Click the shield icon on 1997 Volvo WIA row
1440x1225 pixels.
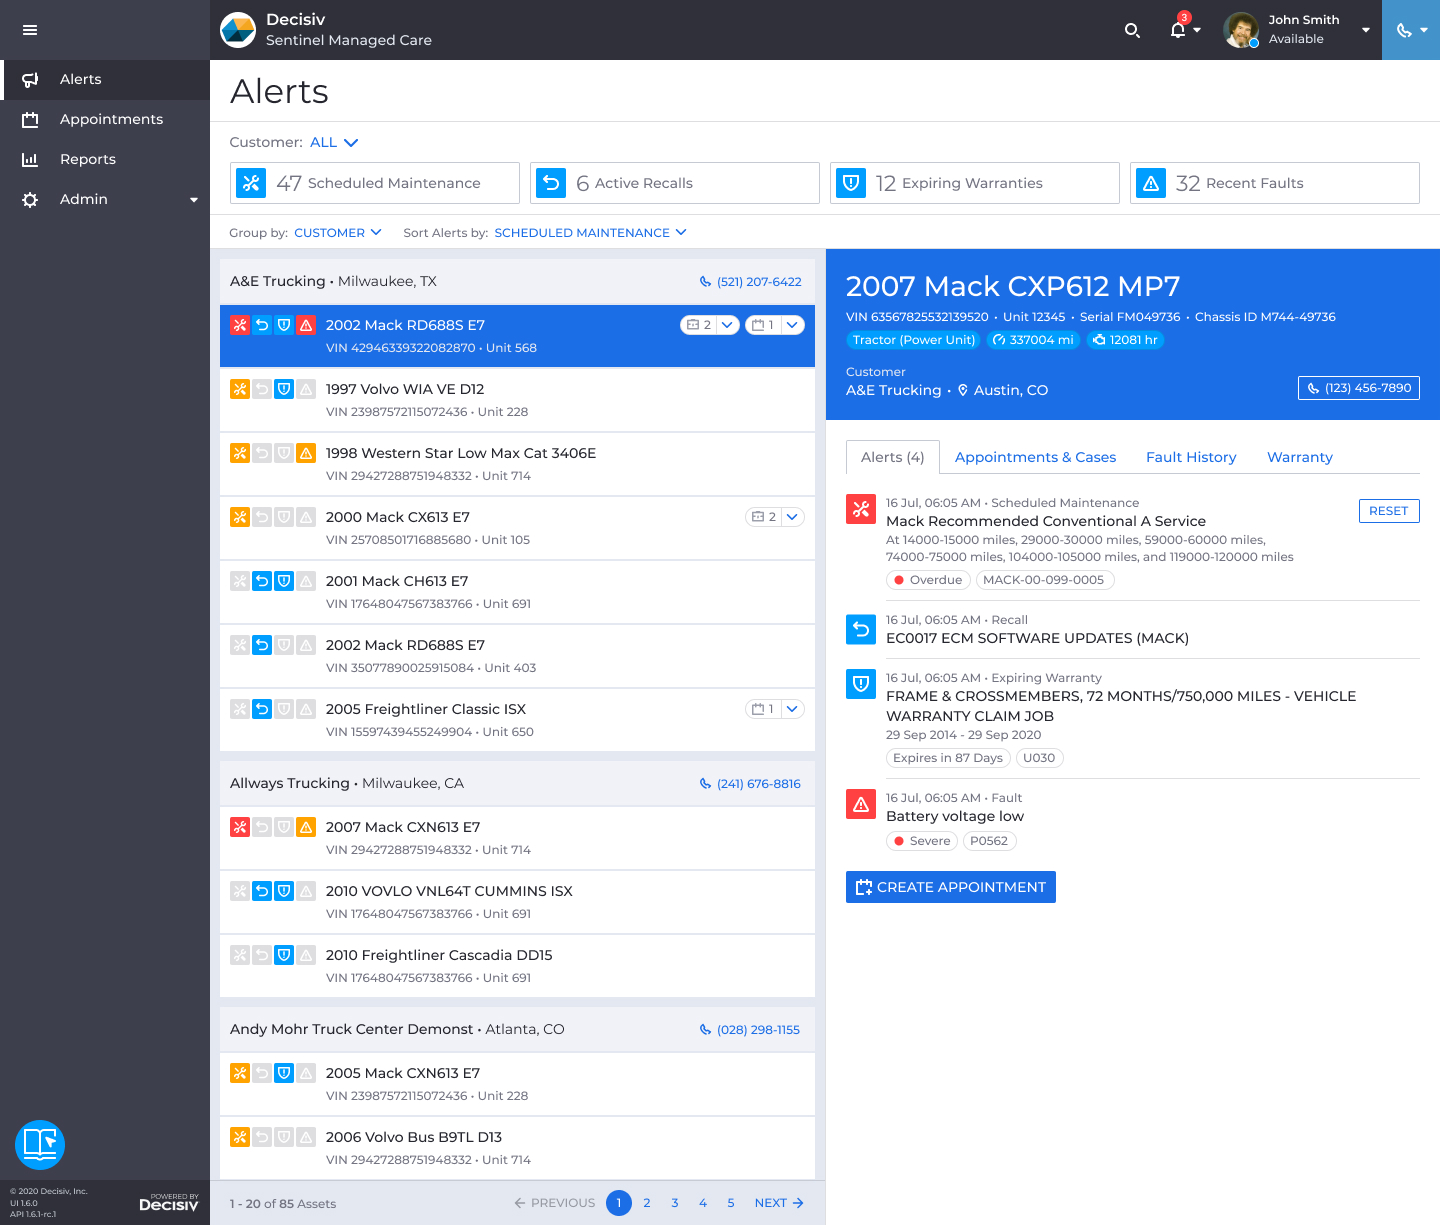(284, 389)
